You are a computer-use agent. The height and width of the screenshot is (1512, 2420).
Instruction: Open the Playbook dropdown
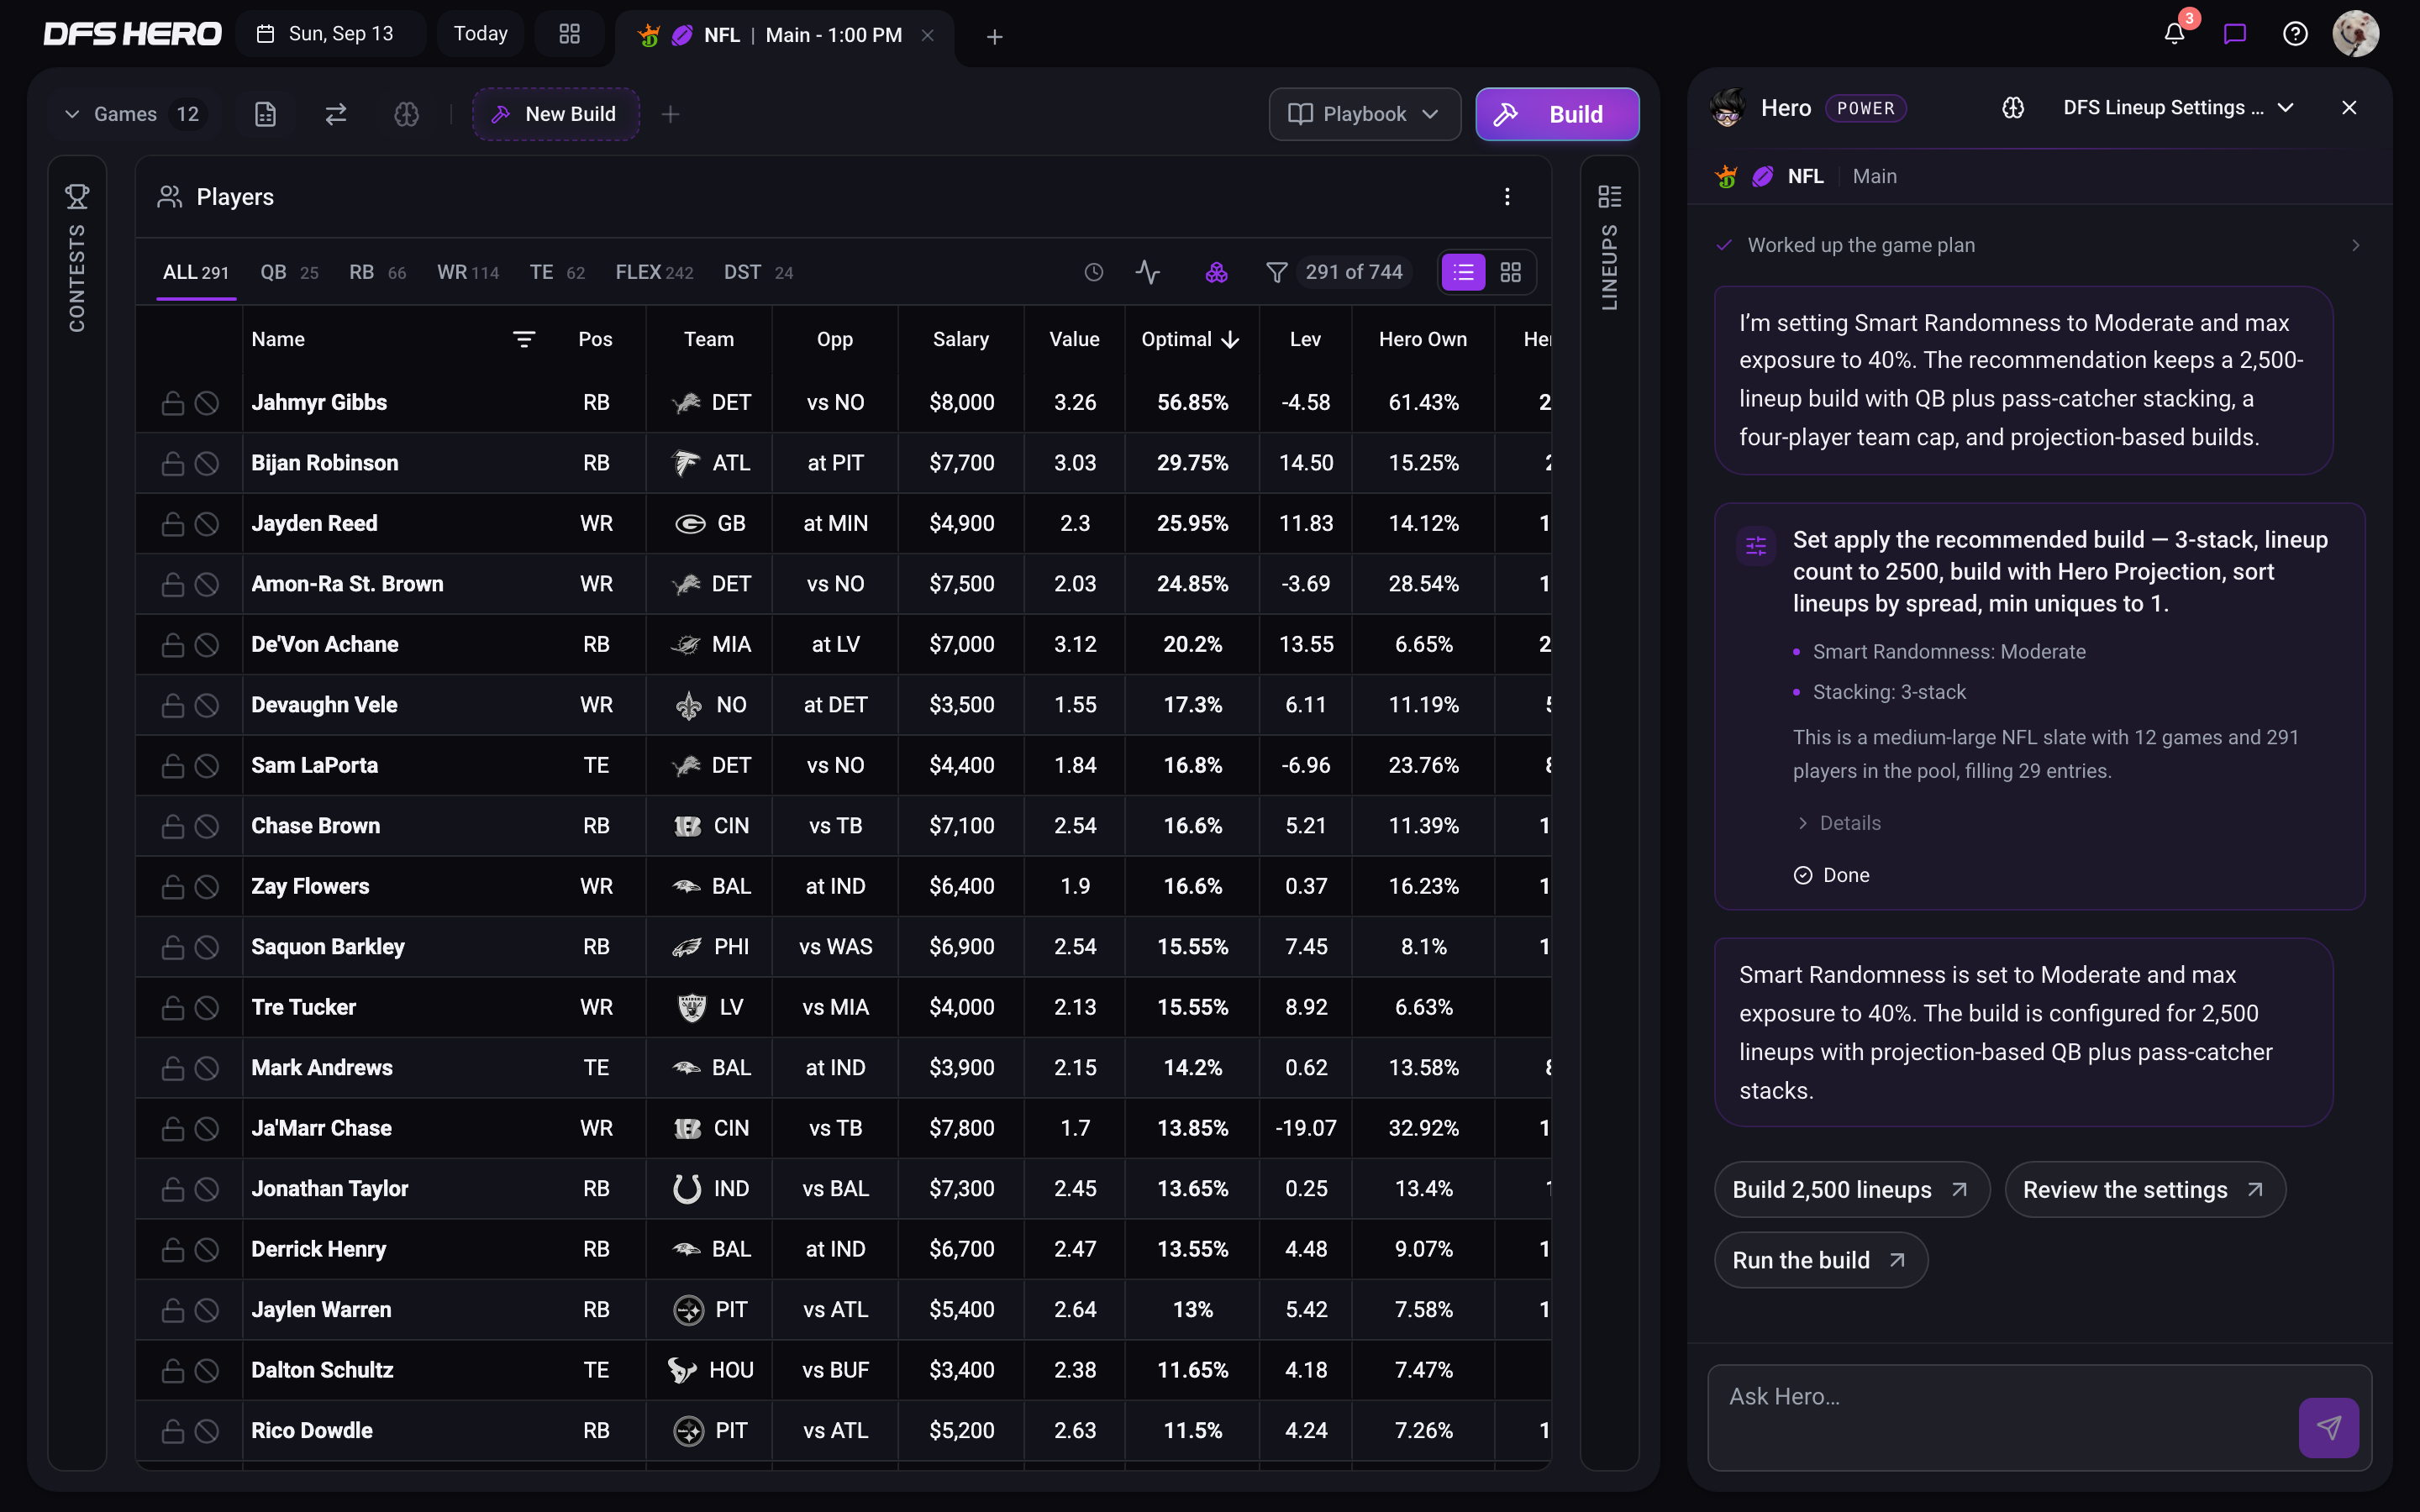1364,114
